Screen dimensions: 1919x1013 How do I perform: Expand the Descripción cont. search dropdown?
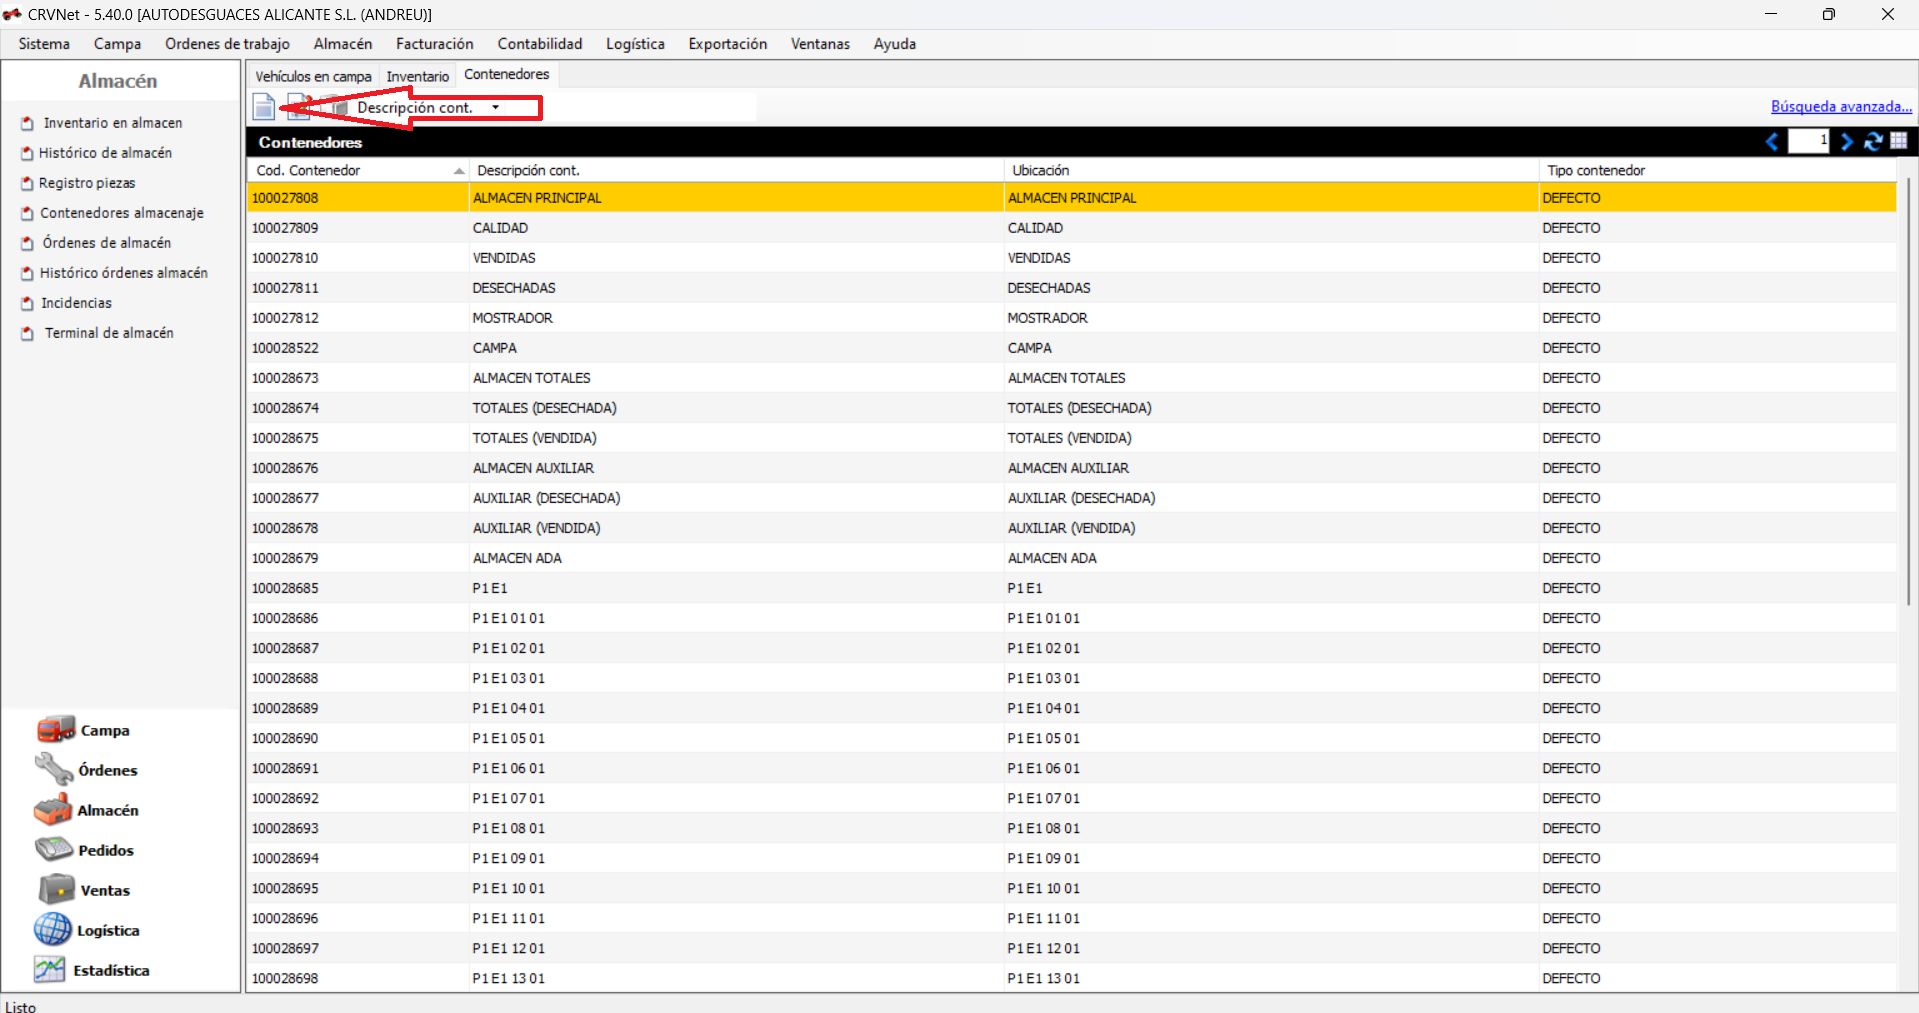495,108
